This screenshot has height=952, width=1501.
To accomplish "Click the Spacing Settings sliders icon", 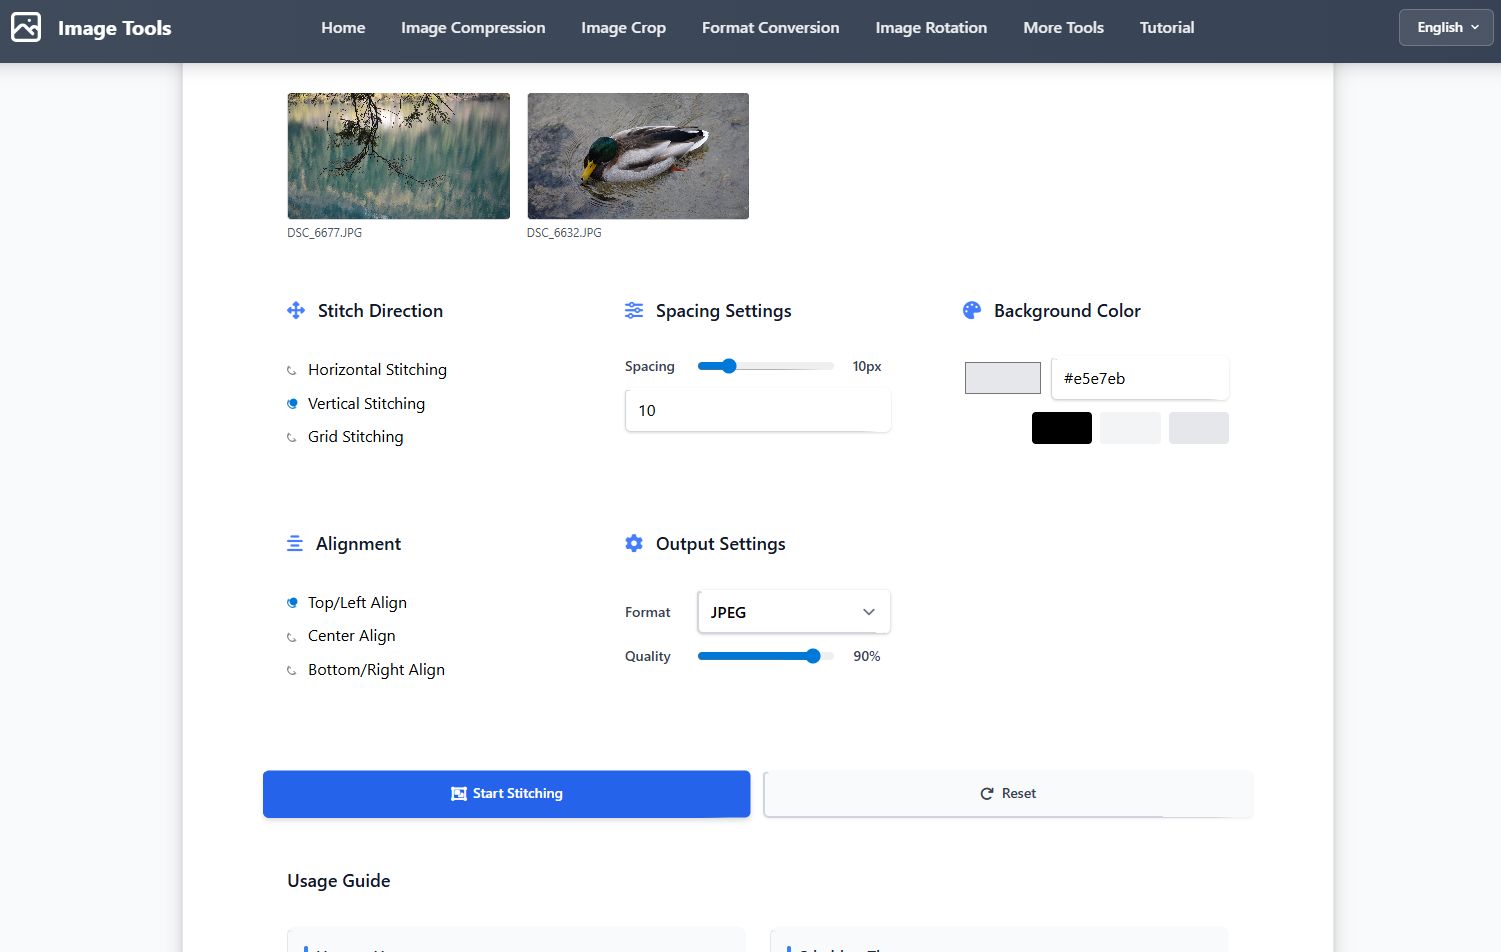I will click(634, 311).
